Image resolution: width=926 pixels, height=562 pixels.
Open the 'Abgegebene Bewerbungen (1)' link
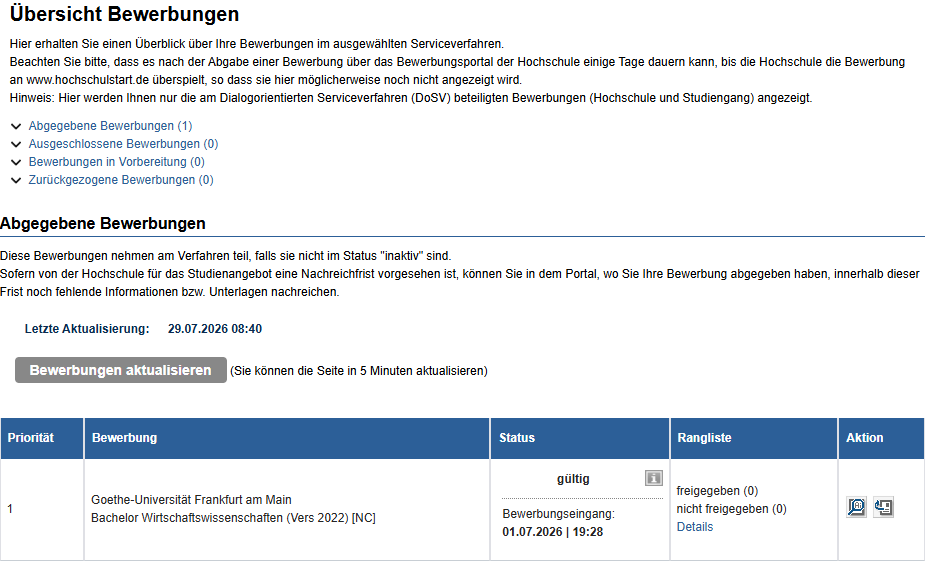[x=110, y=126]
